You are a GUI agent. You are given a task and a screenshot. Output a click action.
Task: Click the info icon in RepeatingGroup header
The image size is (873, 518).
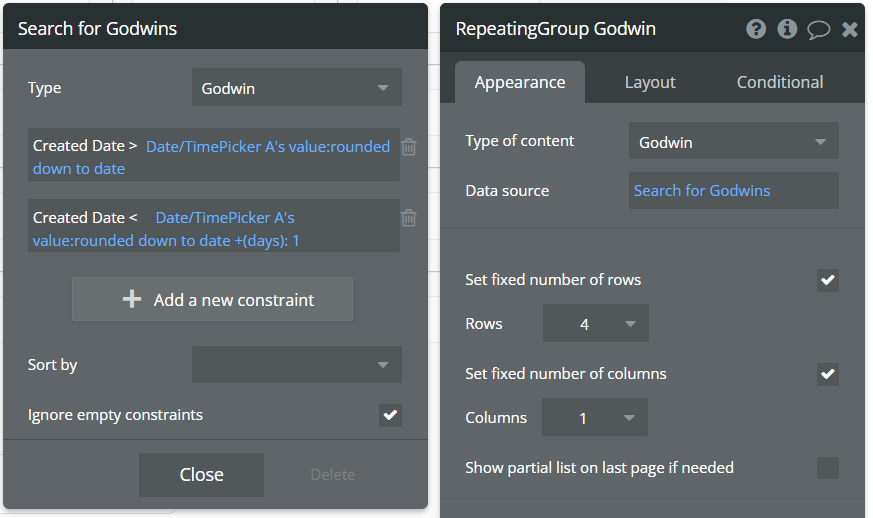click(787, 29)
